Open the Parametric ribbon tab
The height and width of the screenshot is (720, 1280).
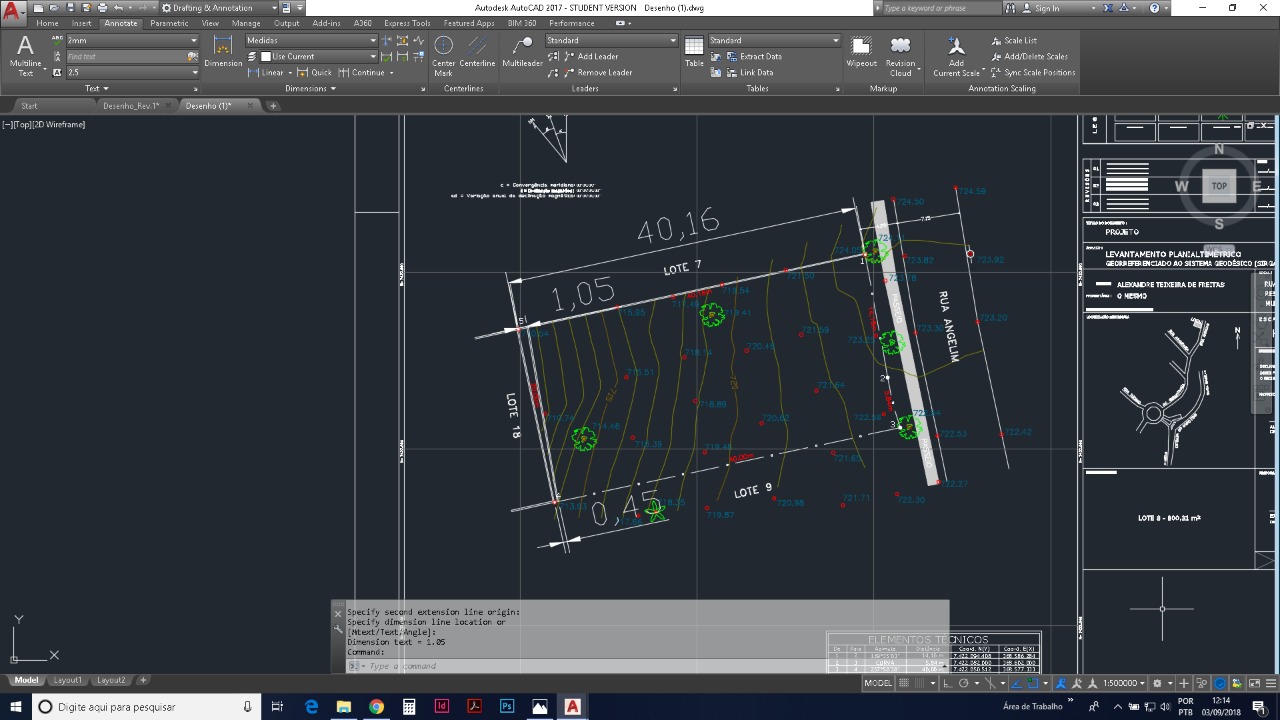169,23
